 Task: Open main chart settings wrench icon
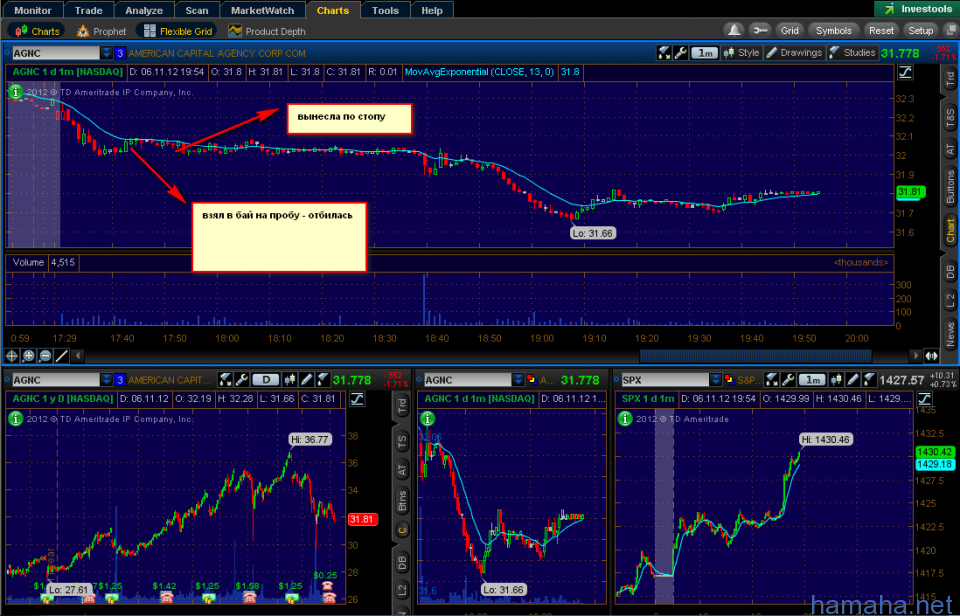point(681,53)
